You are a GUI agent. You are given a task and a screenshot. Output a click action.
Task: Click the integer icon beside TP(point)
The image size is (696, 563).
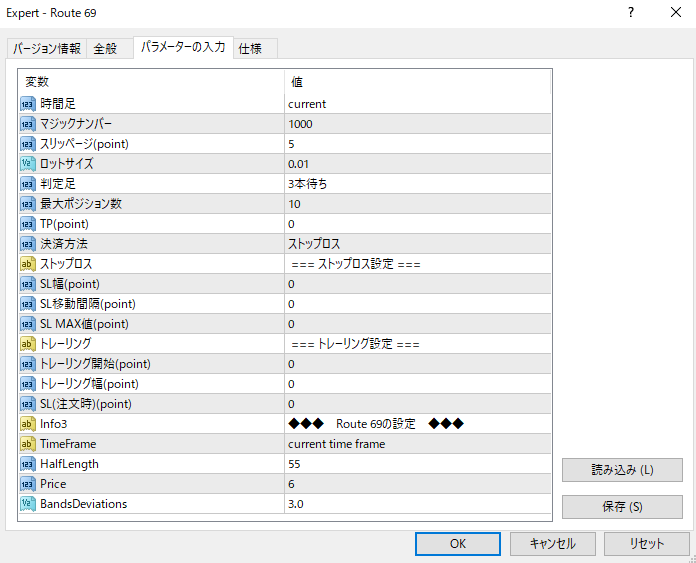click(x=28, y=224)
